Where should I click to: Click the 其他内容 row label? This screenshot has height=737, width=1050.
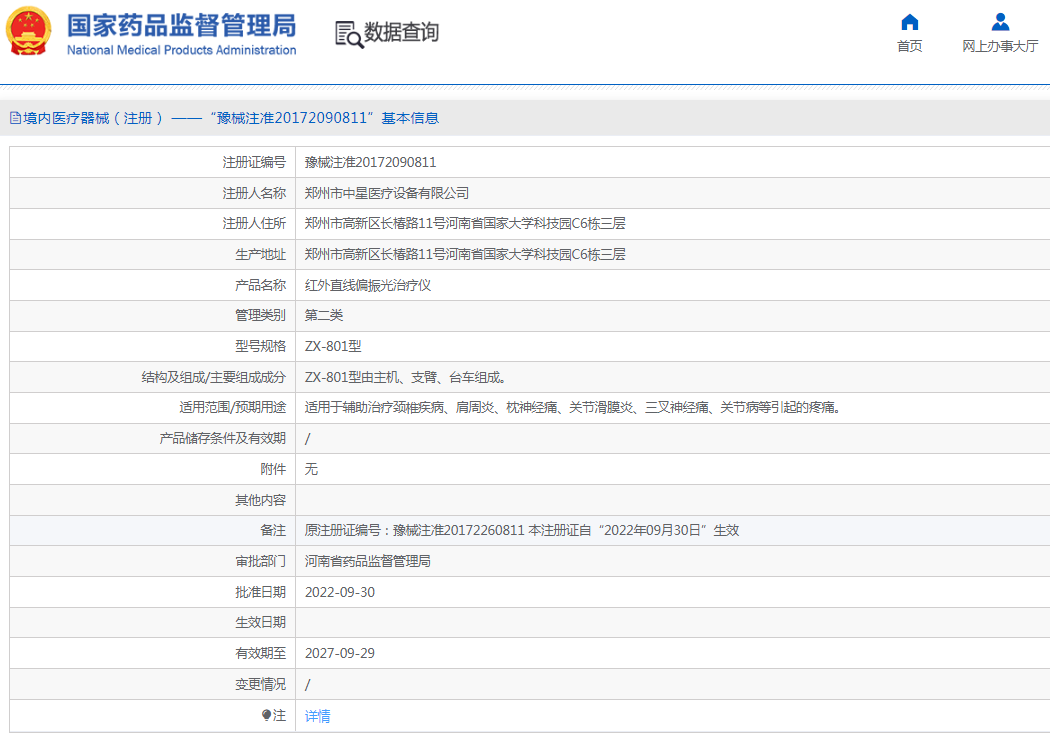260,500
